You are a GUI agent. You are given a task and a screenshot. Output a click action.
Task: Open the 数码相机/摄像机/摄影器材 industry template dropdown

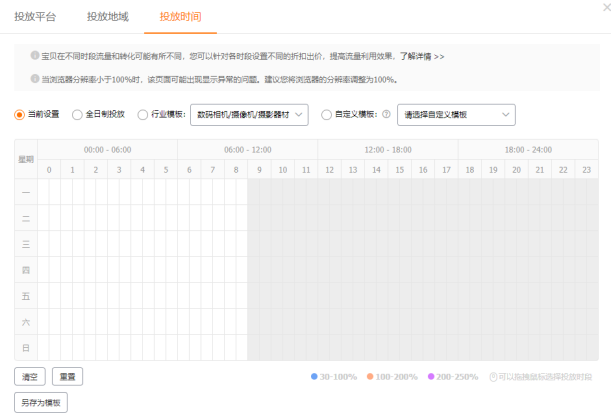tap(249, 115)
